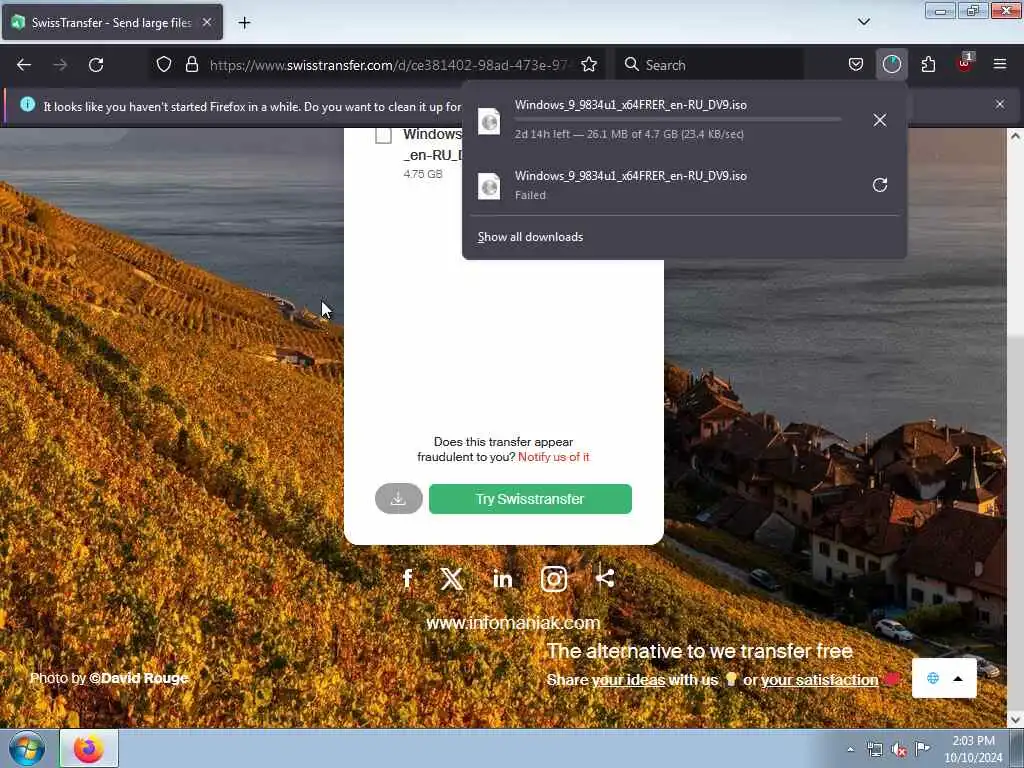
Task: Close the SwissTransfer tab
Action: tap(206, 23)
